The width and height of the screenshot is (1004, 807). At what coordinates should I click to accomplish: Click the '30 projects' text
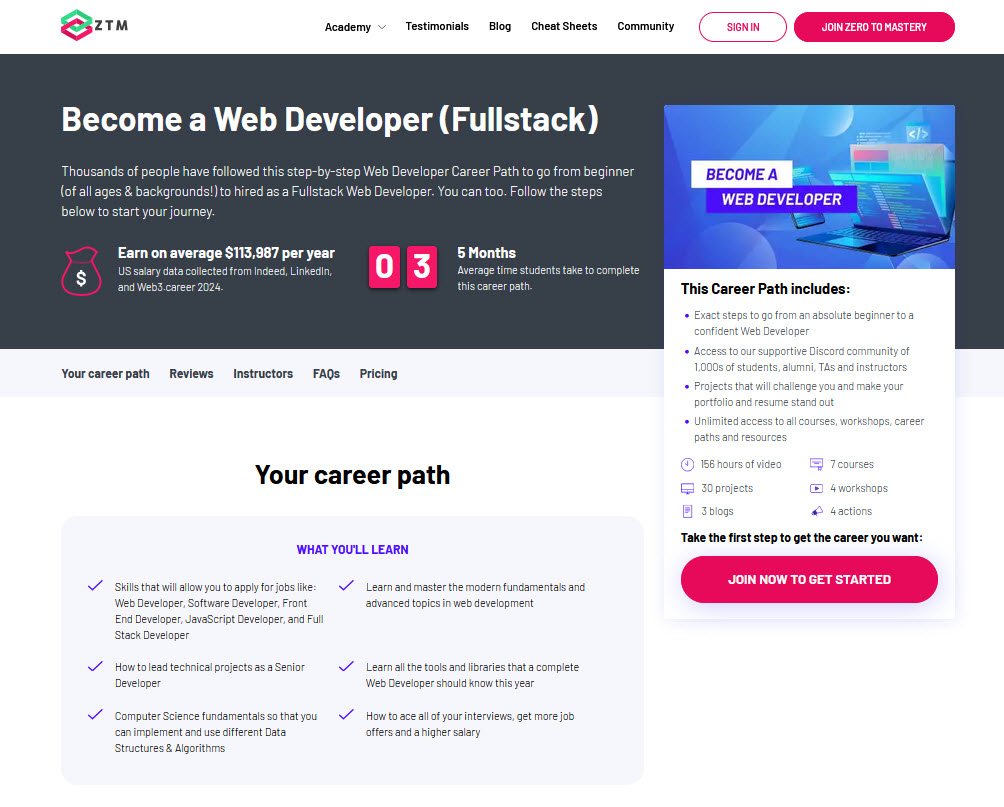tap(727, 488)
